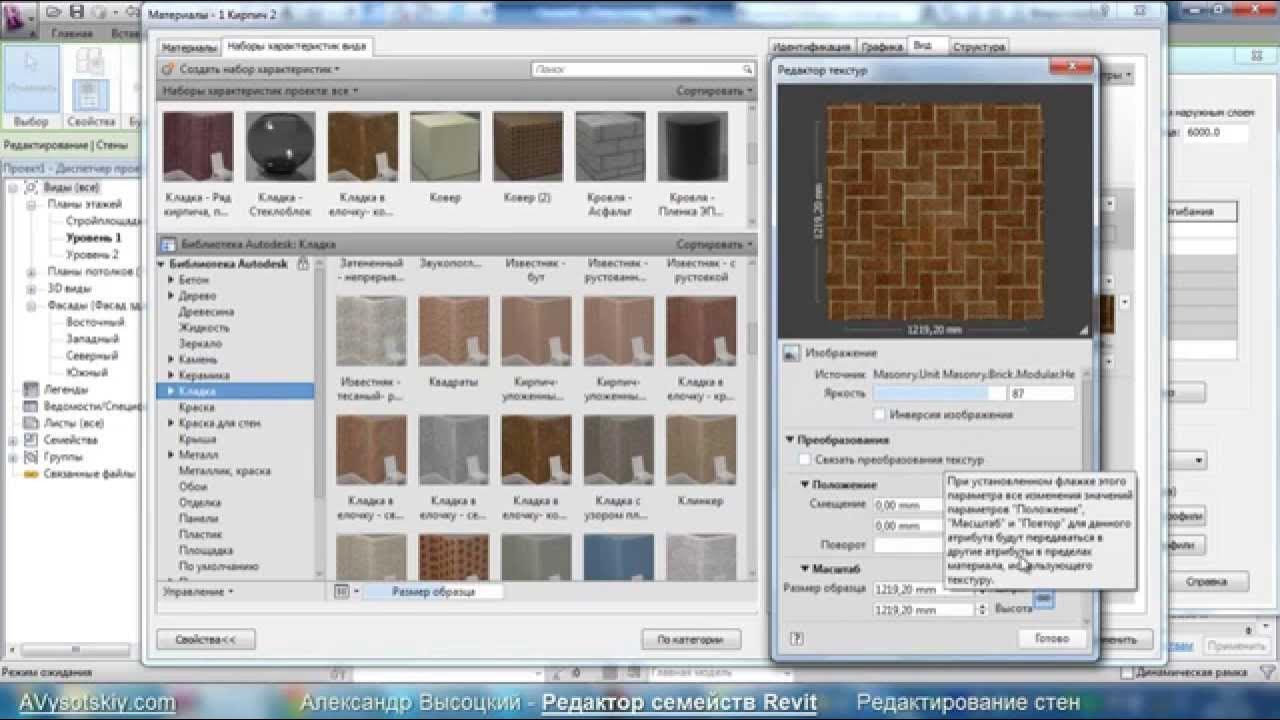Expand Камень library category
The image size is (1280, 720).
tap(171, 359)
